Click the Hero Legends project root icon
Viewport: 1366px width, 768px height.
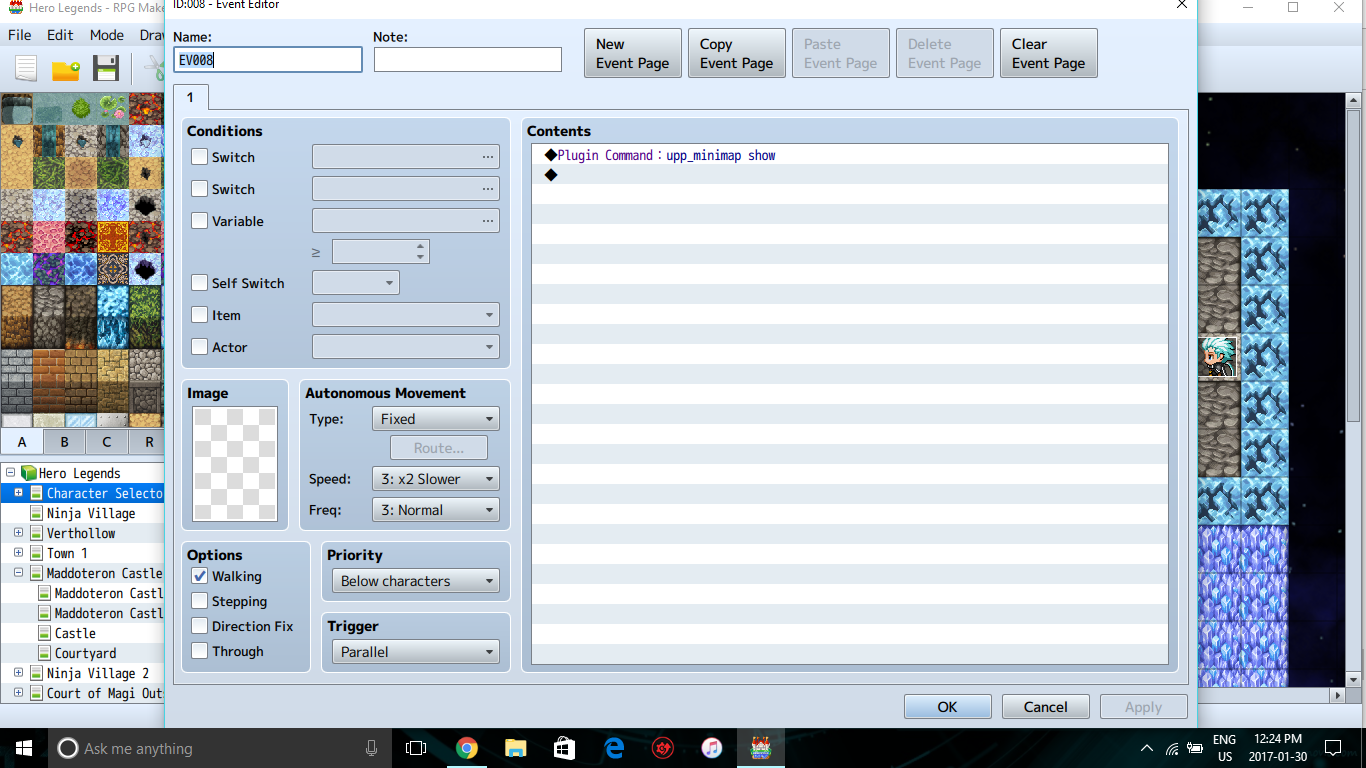[29, 473]
